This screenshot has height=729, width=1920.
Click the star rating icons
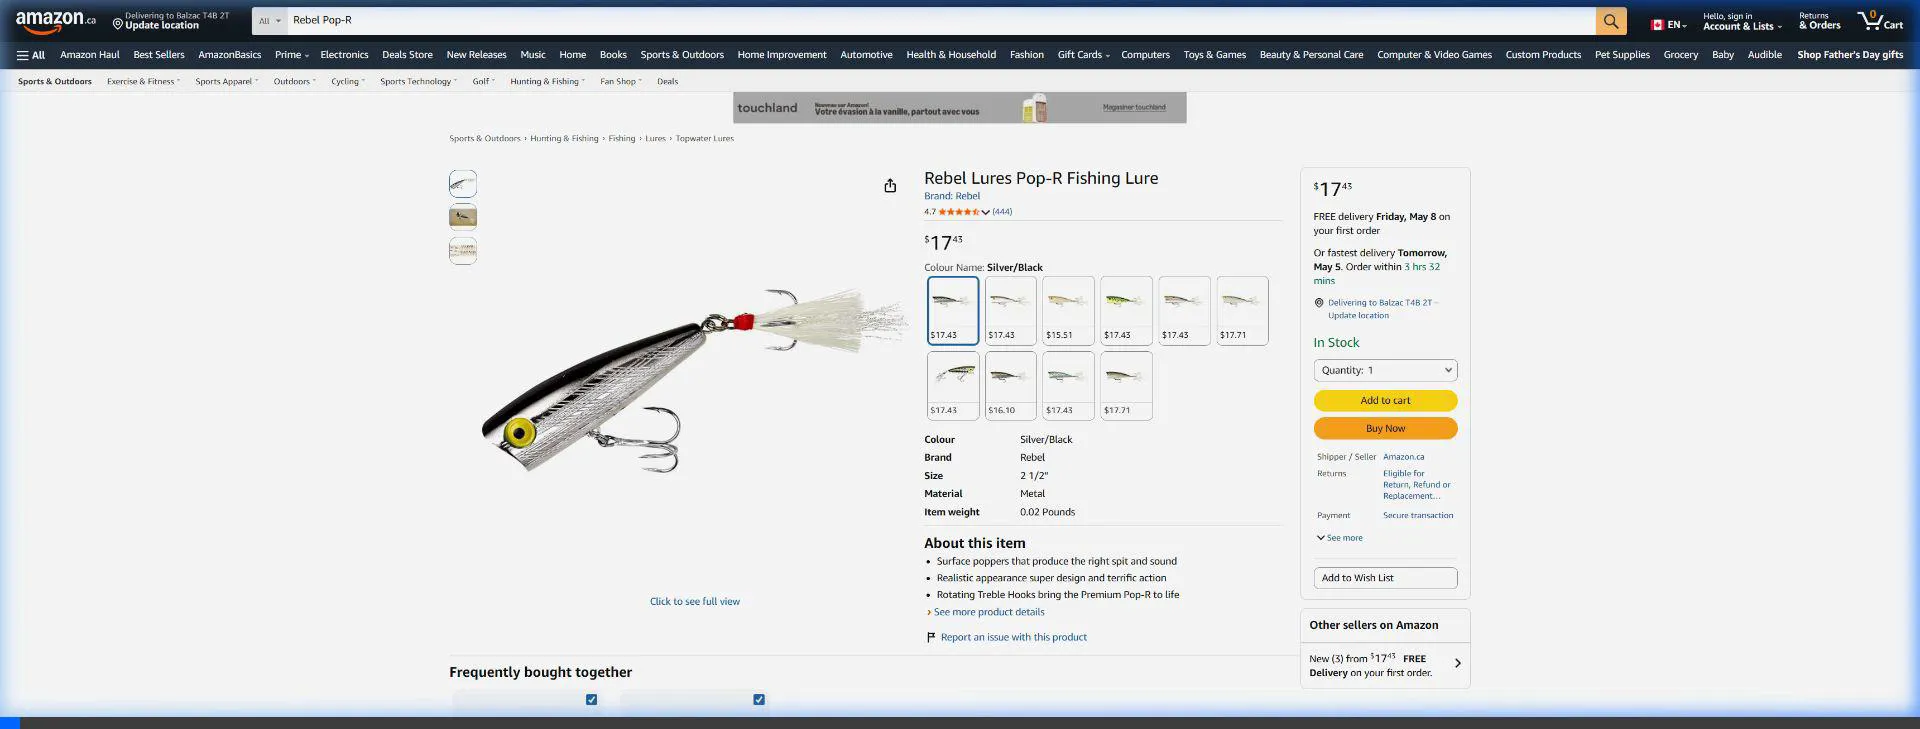pyautogui.click(x=959, y=212)
